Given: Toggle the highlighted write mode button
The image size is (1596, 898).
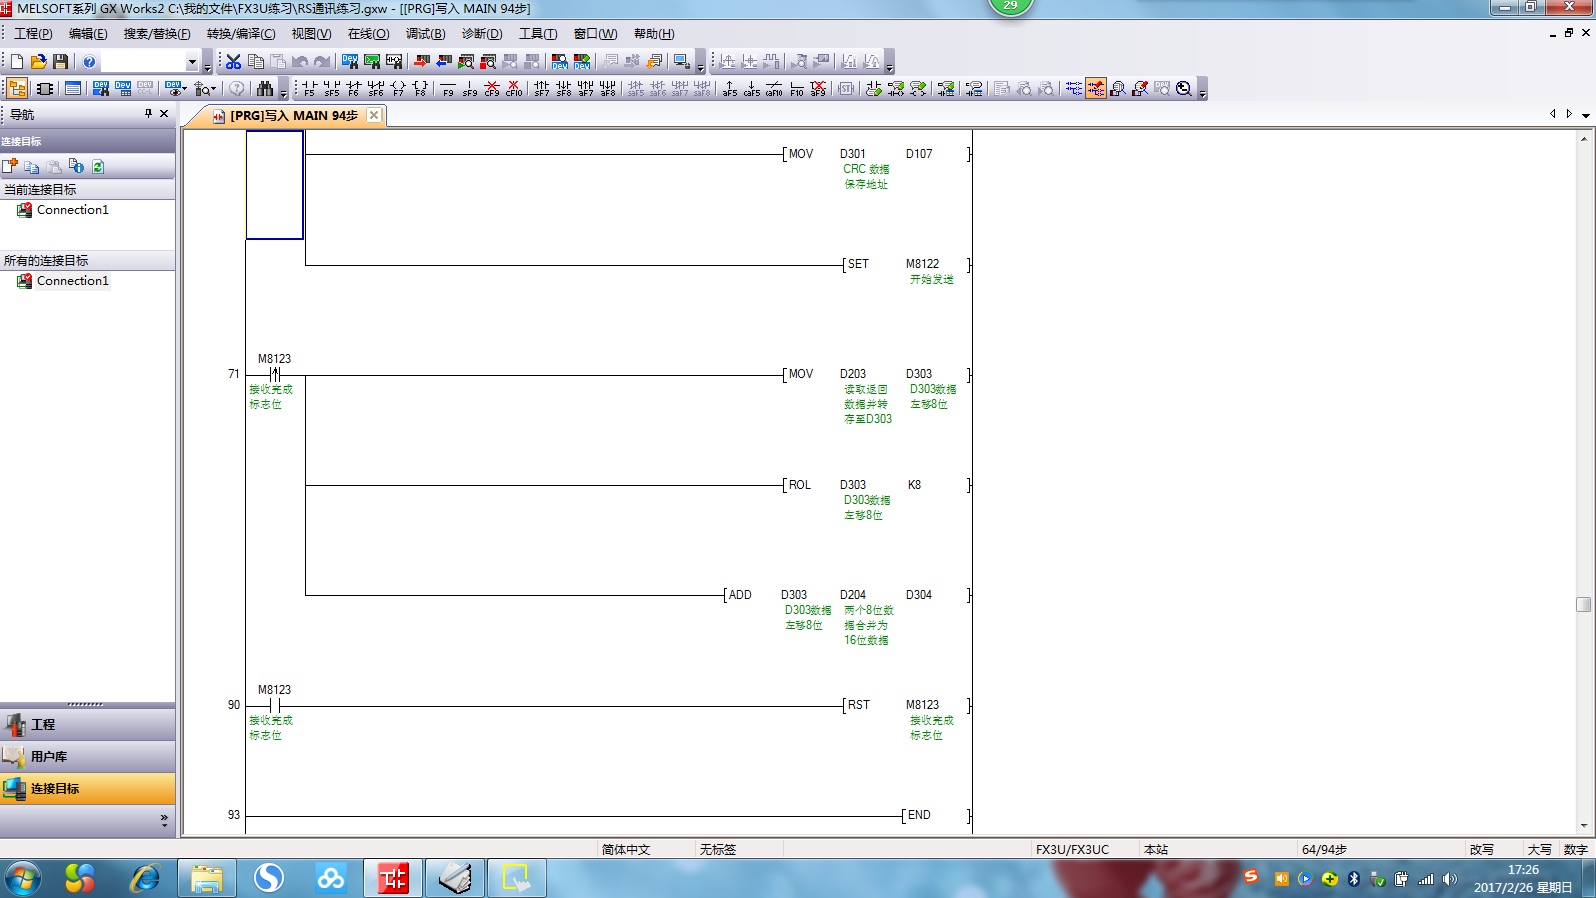Looking at the screenshot, I should point(1096,89).
